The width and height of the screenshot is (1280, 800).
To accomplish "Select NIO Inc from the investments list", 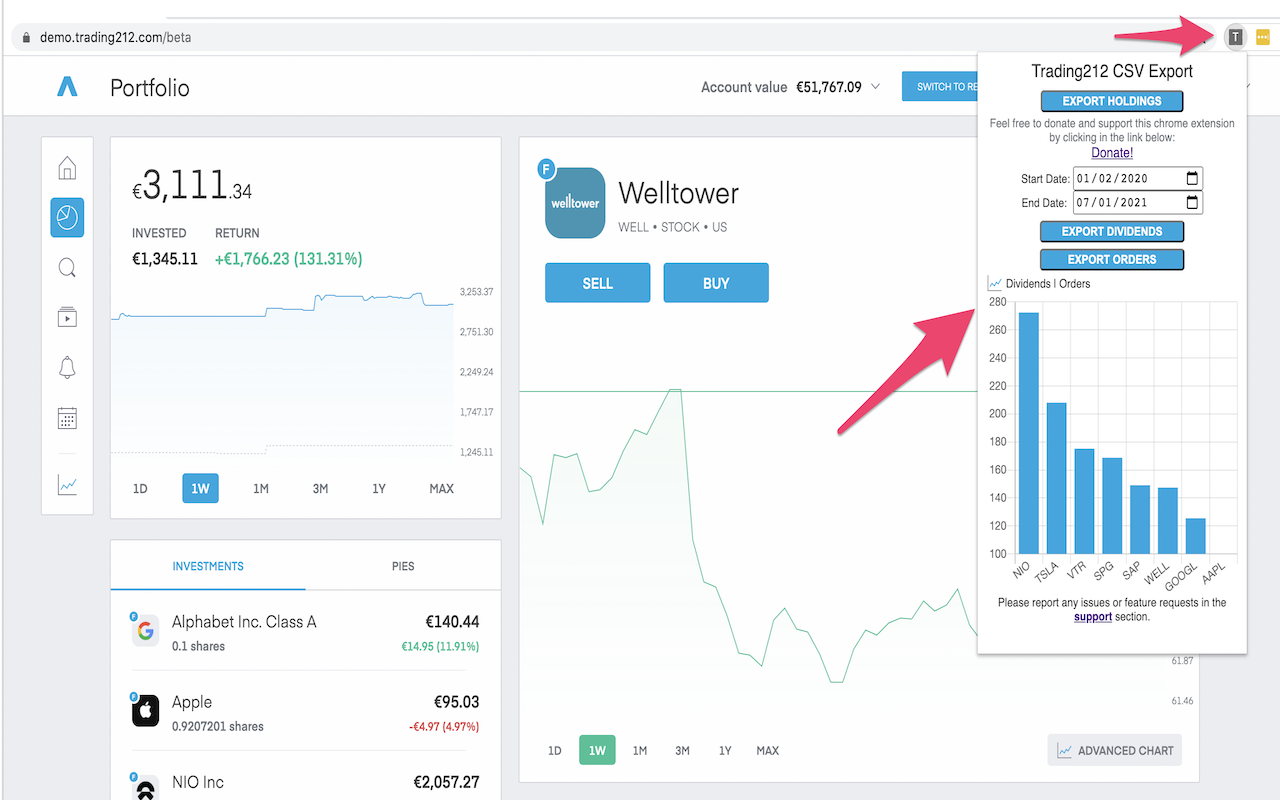I will [x=200, y=782].
